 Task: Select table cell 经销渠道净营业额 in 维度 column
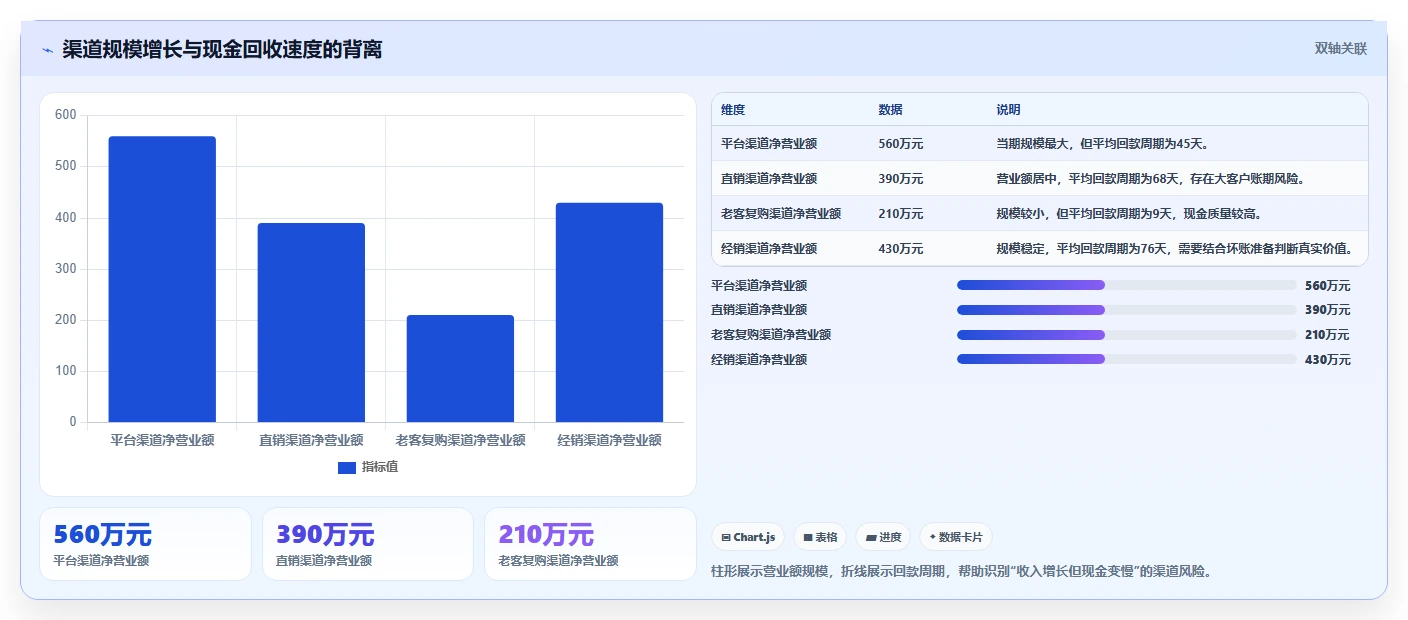click(x=769, y=249)
